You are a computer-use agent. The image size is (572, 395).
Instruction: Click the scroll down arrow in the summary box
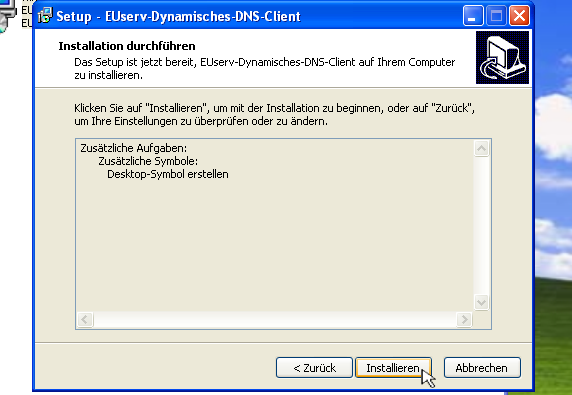click(482, 302)
